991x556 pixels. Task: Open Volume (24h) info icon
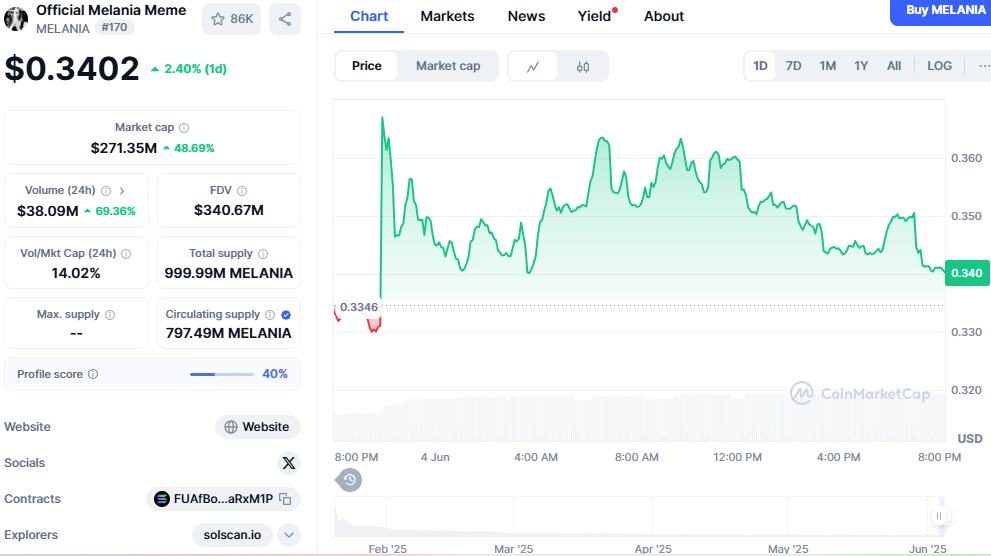pos(106,191)
